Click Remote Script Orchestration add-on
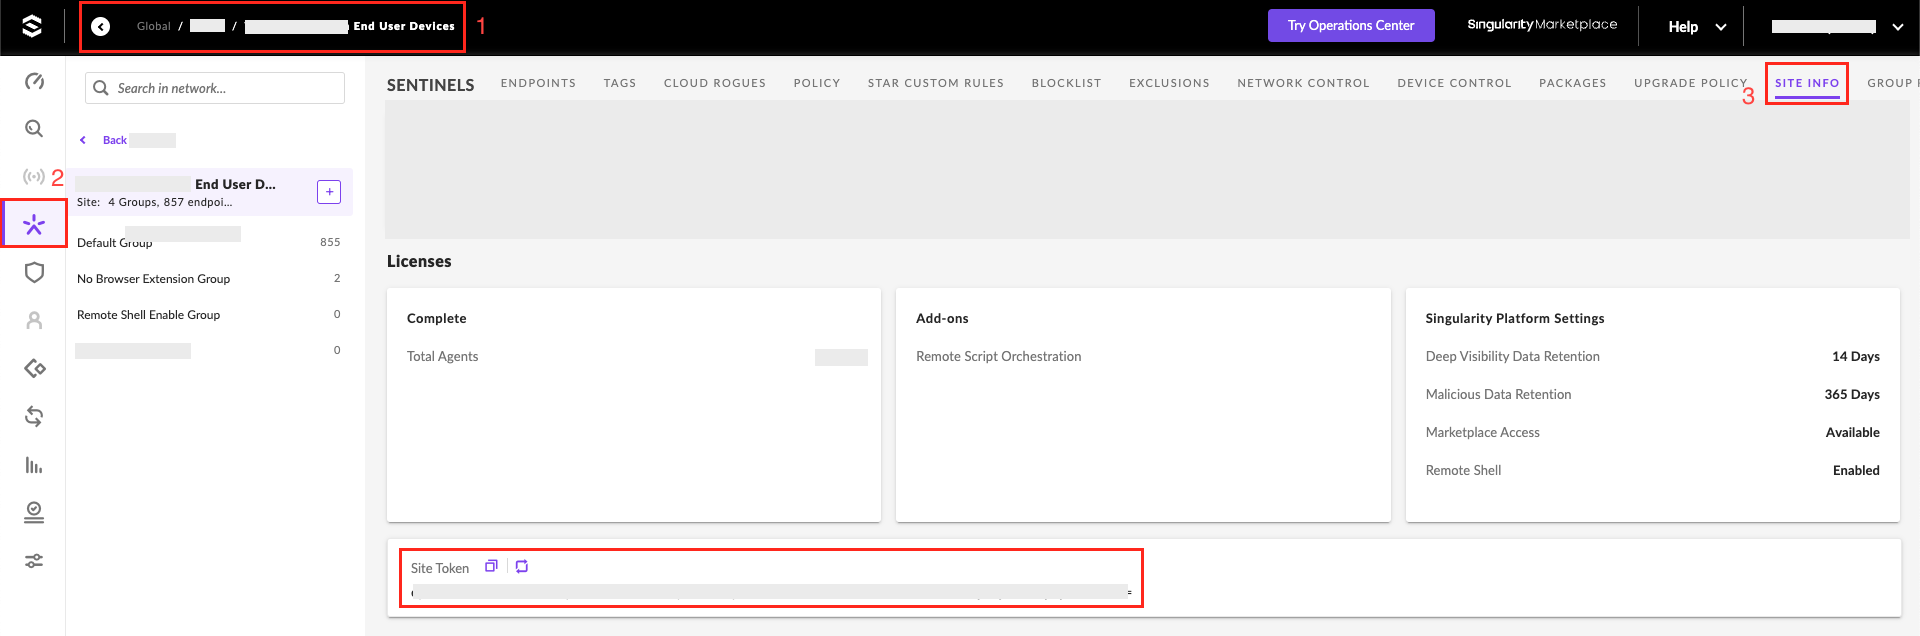Viewport: 1920px width, 636px height. tap(998, 356)
